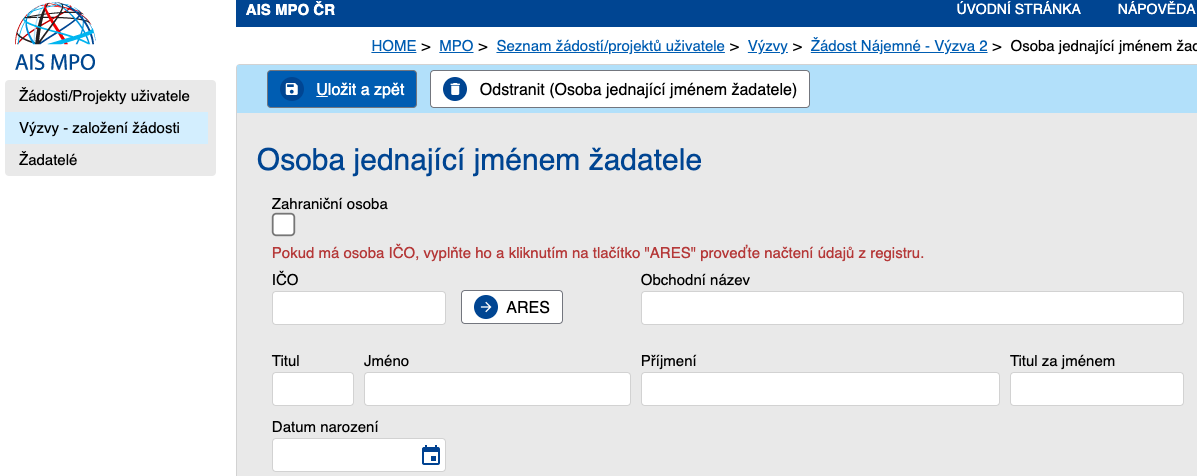
Task: Open the date of birth calendar icon
Action: click(431, 455)
